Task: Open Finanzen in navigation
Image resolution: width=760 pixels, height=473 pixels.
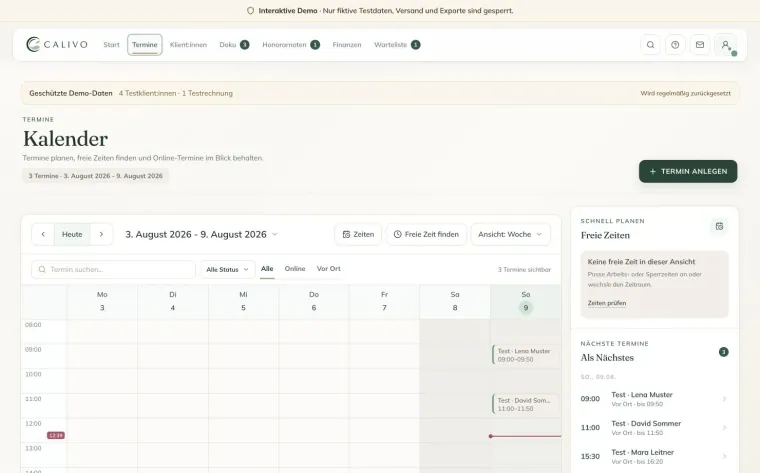Action: pyautogui.click(x=347, y=45)
